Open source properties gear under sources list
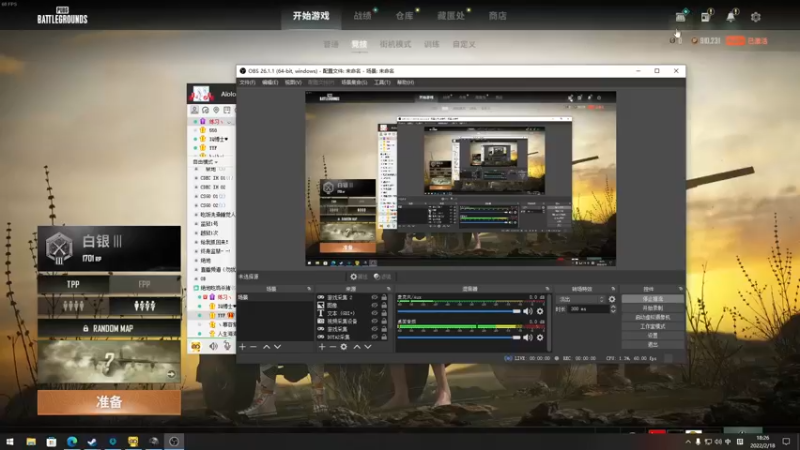The image size is (800, 450). (x=344, y=347)
